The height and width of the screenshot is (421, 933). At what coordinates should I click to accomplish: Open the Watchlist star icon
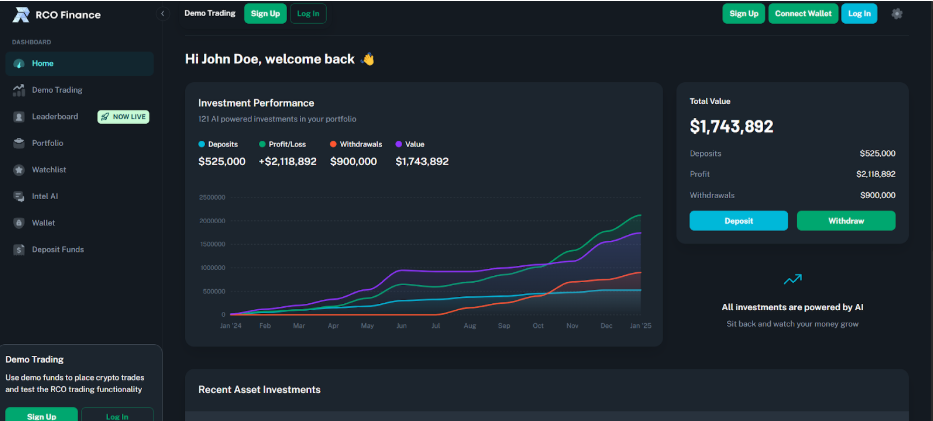click(19, 170)
